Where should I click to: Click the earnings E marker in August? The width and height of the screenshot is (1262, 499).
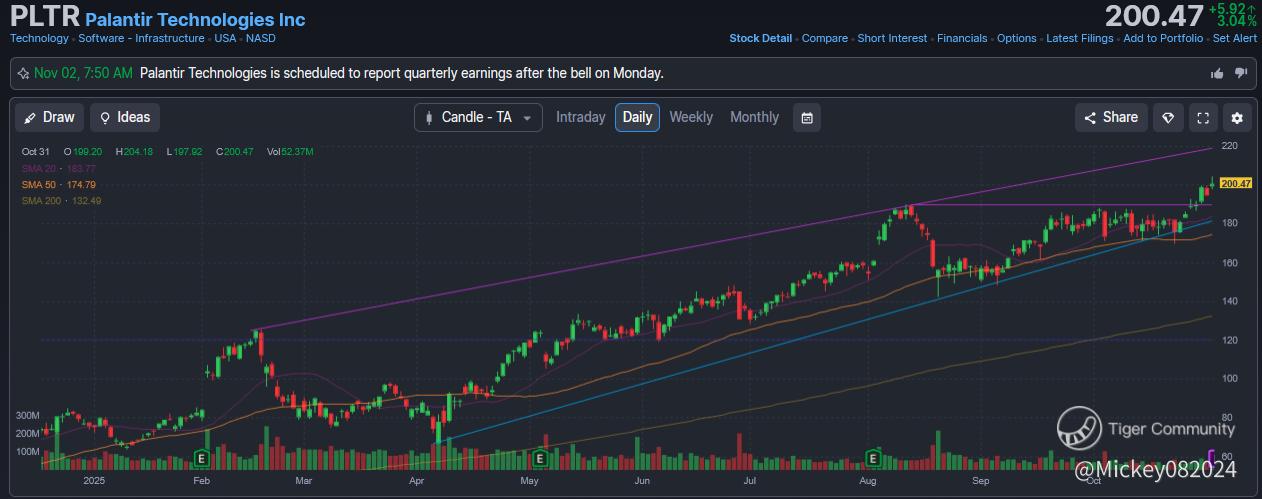[x=873, y=458]
